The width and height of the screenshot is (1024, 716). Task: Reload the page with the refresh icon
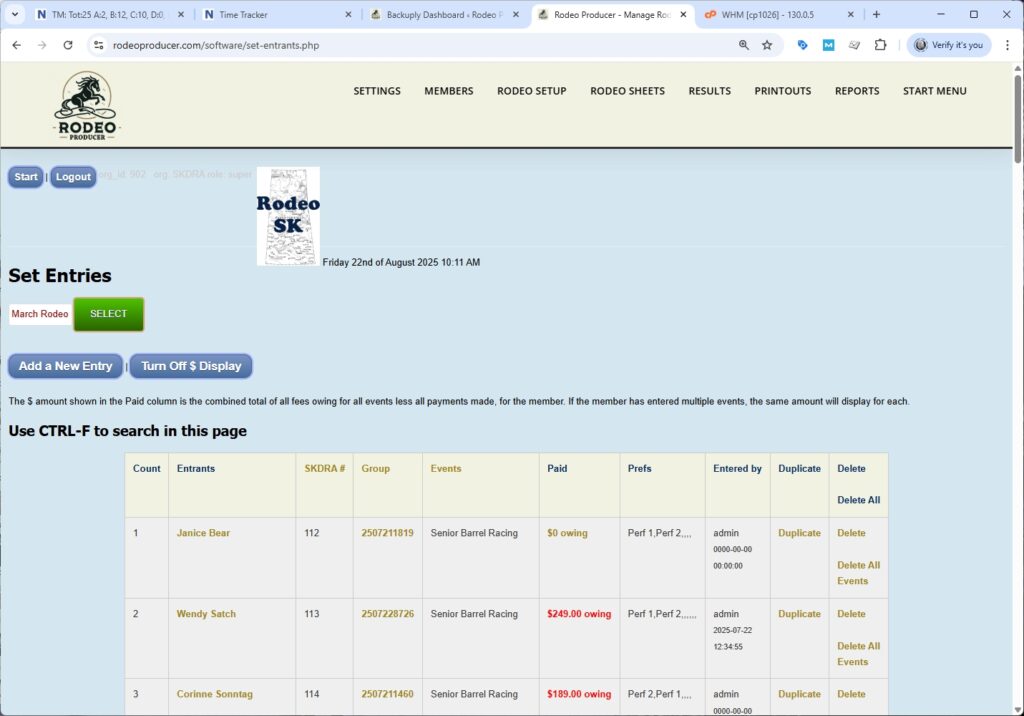pos(68,45)
